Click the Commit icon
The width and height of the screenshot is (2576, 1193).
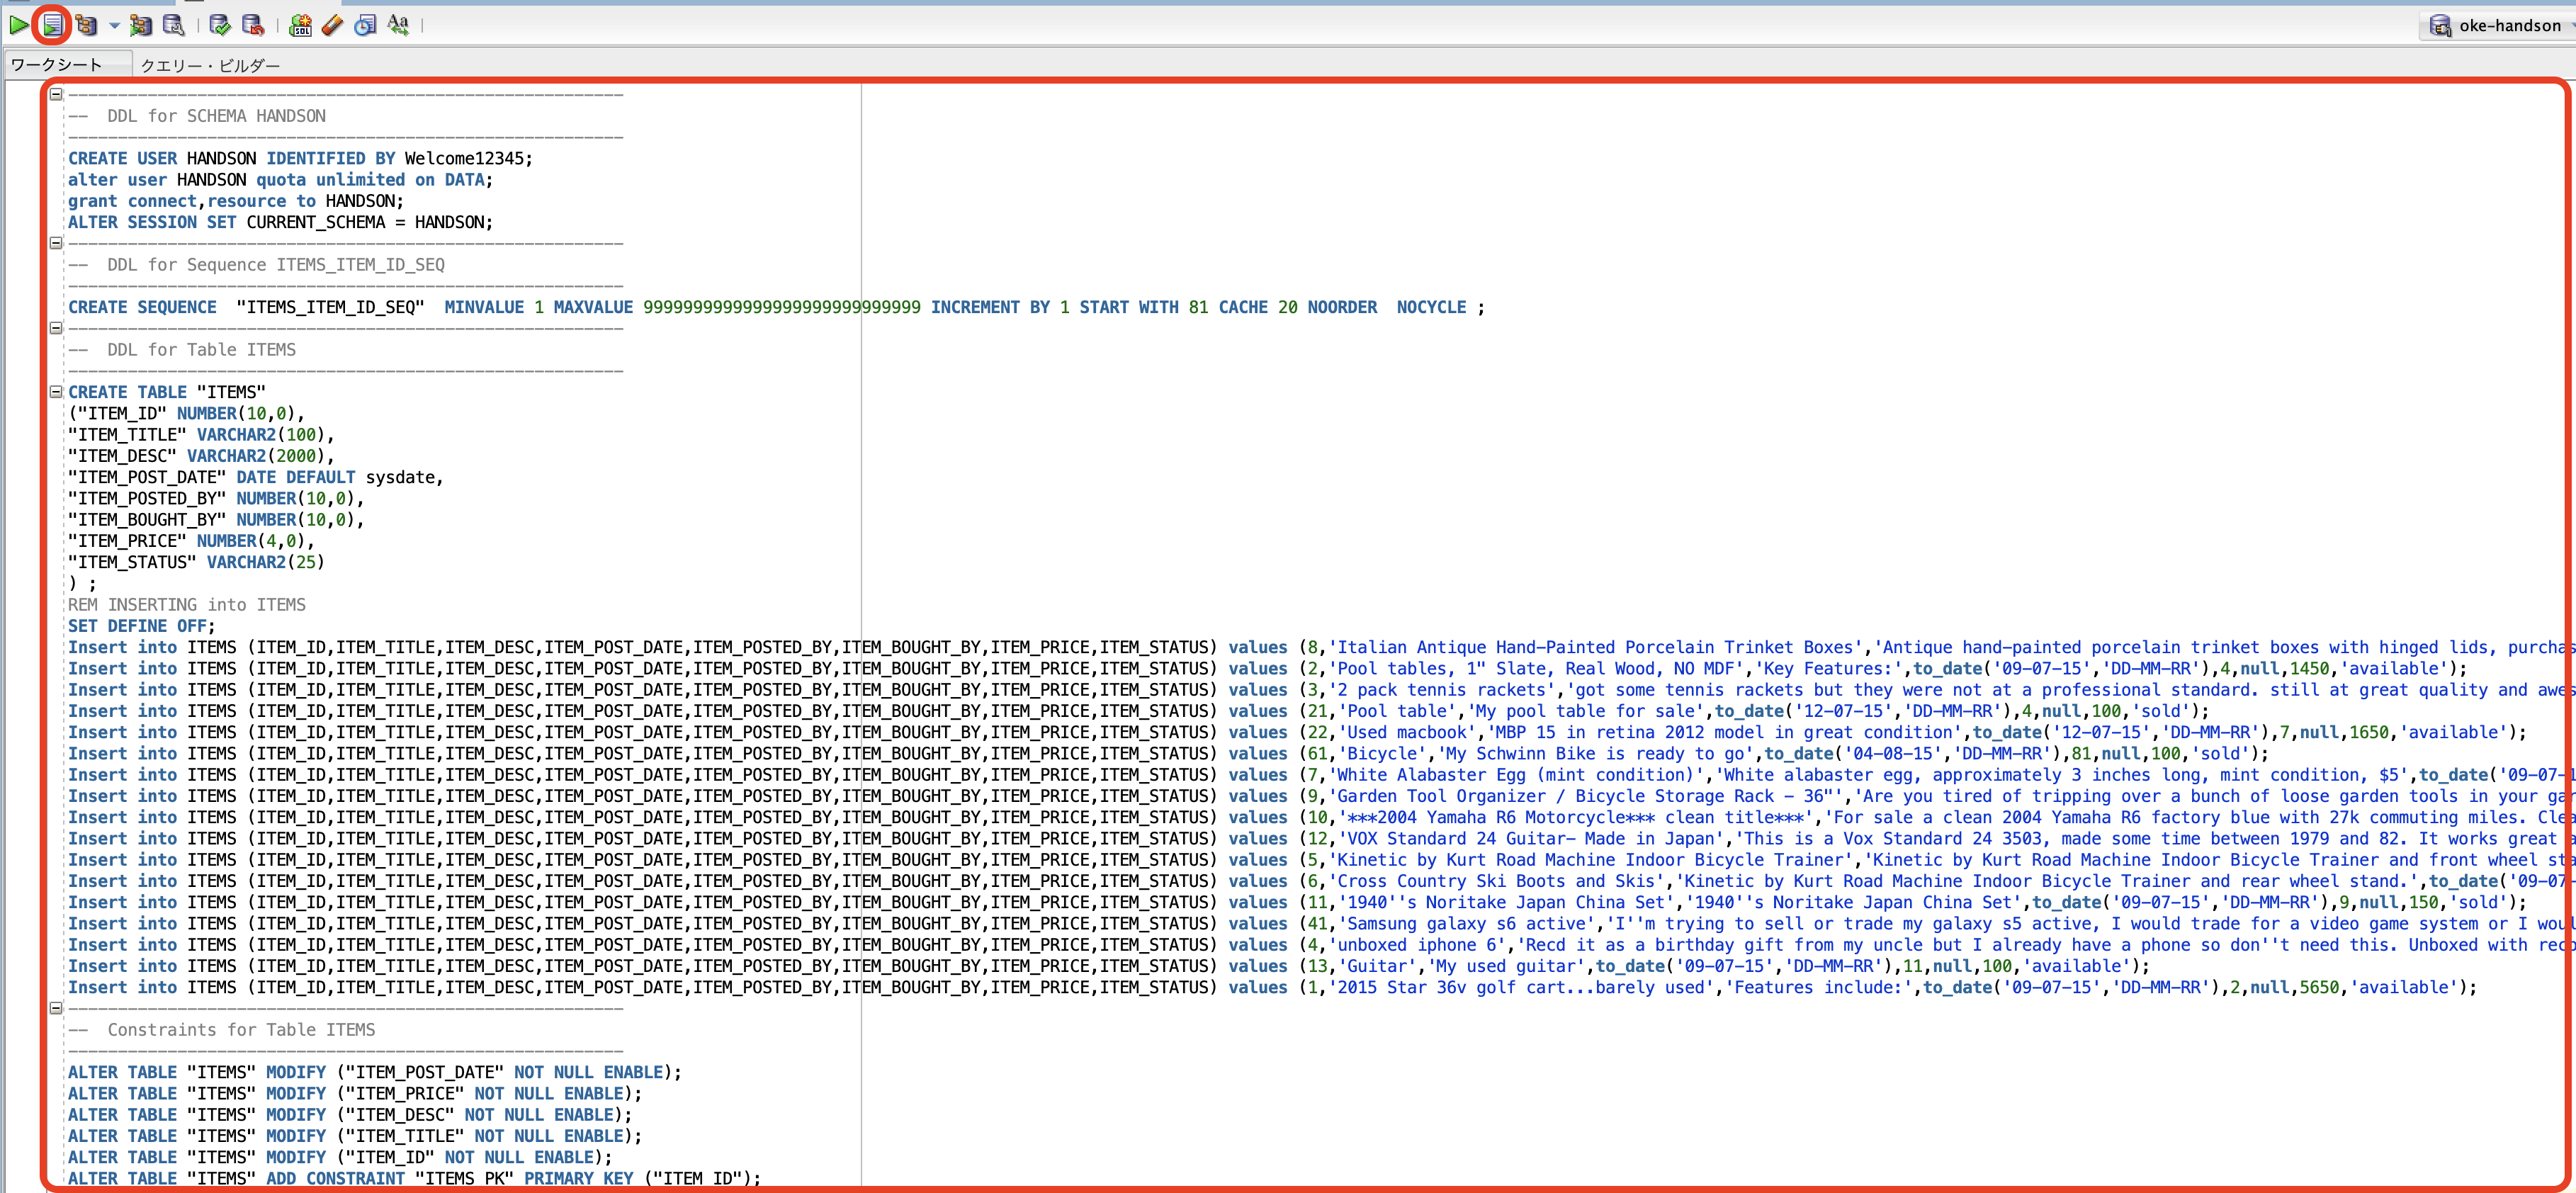pyautogui.click(x=220, y=25)
